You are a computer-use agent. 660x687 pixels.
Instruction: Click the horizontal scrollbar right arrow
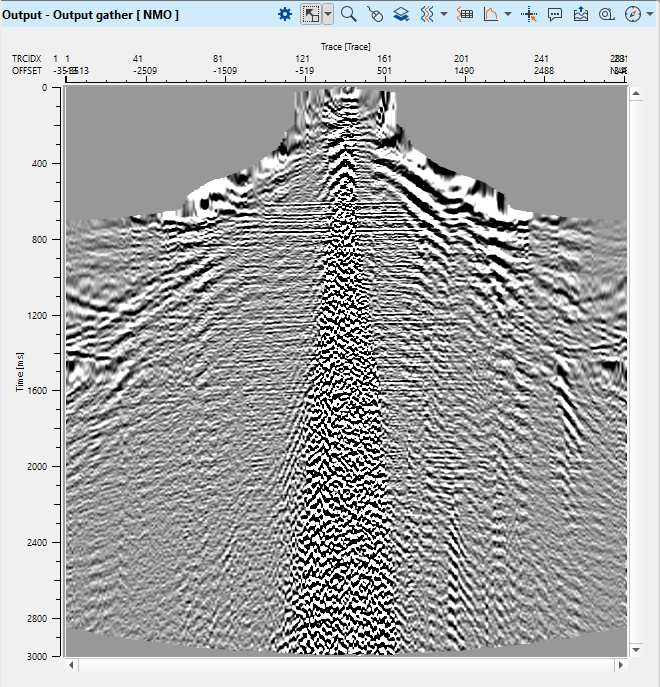click(x=618, y=664)
